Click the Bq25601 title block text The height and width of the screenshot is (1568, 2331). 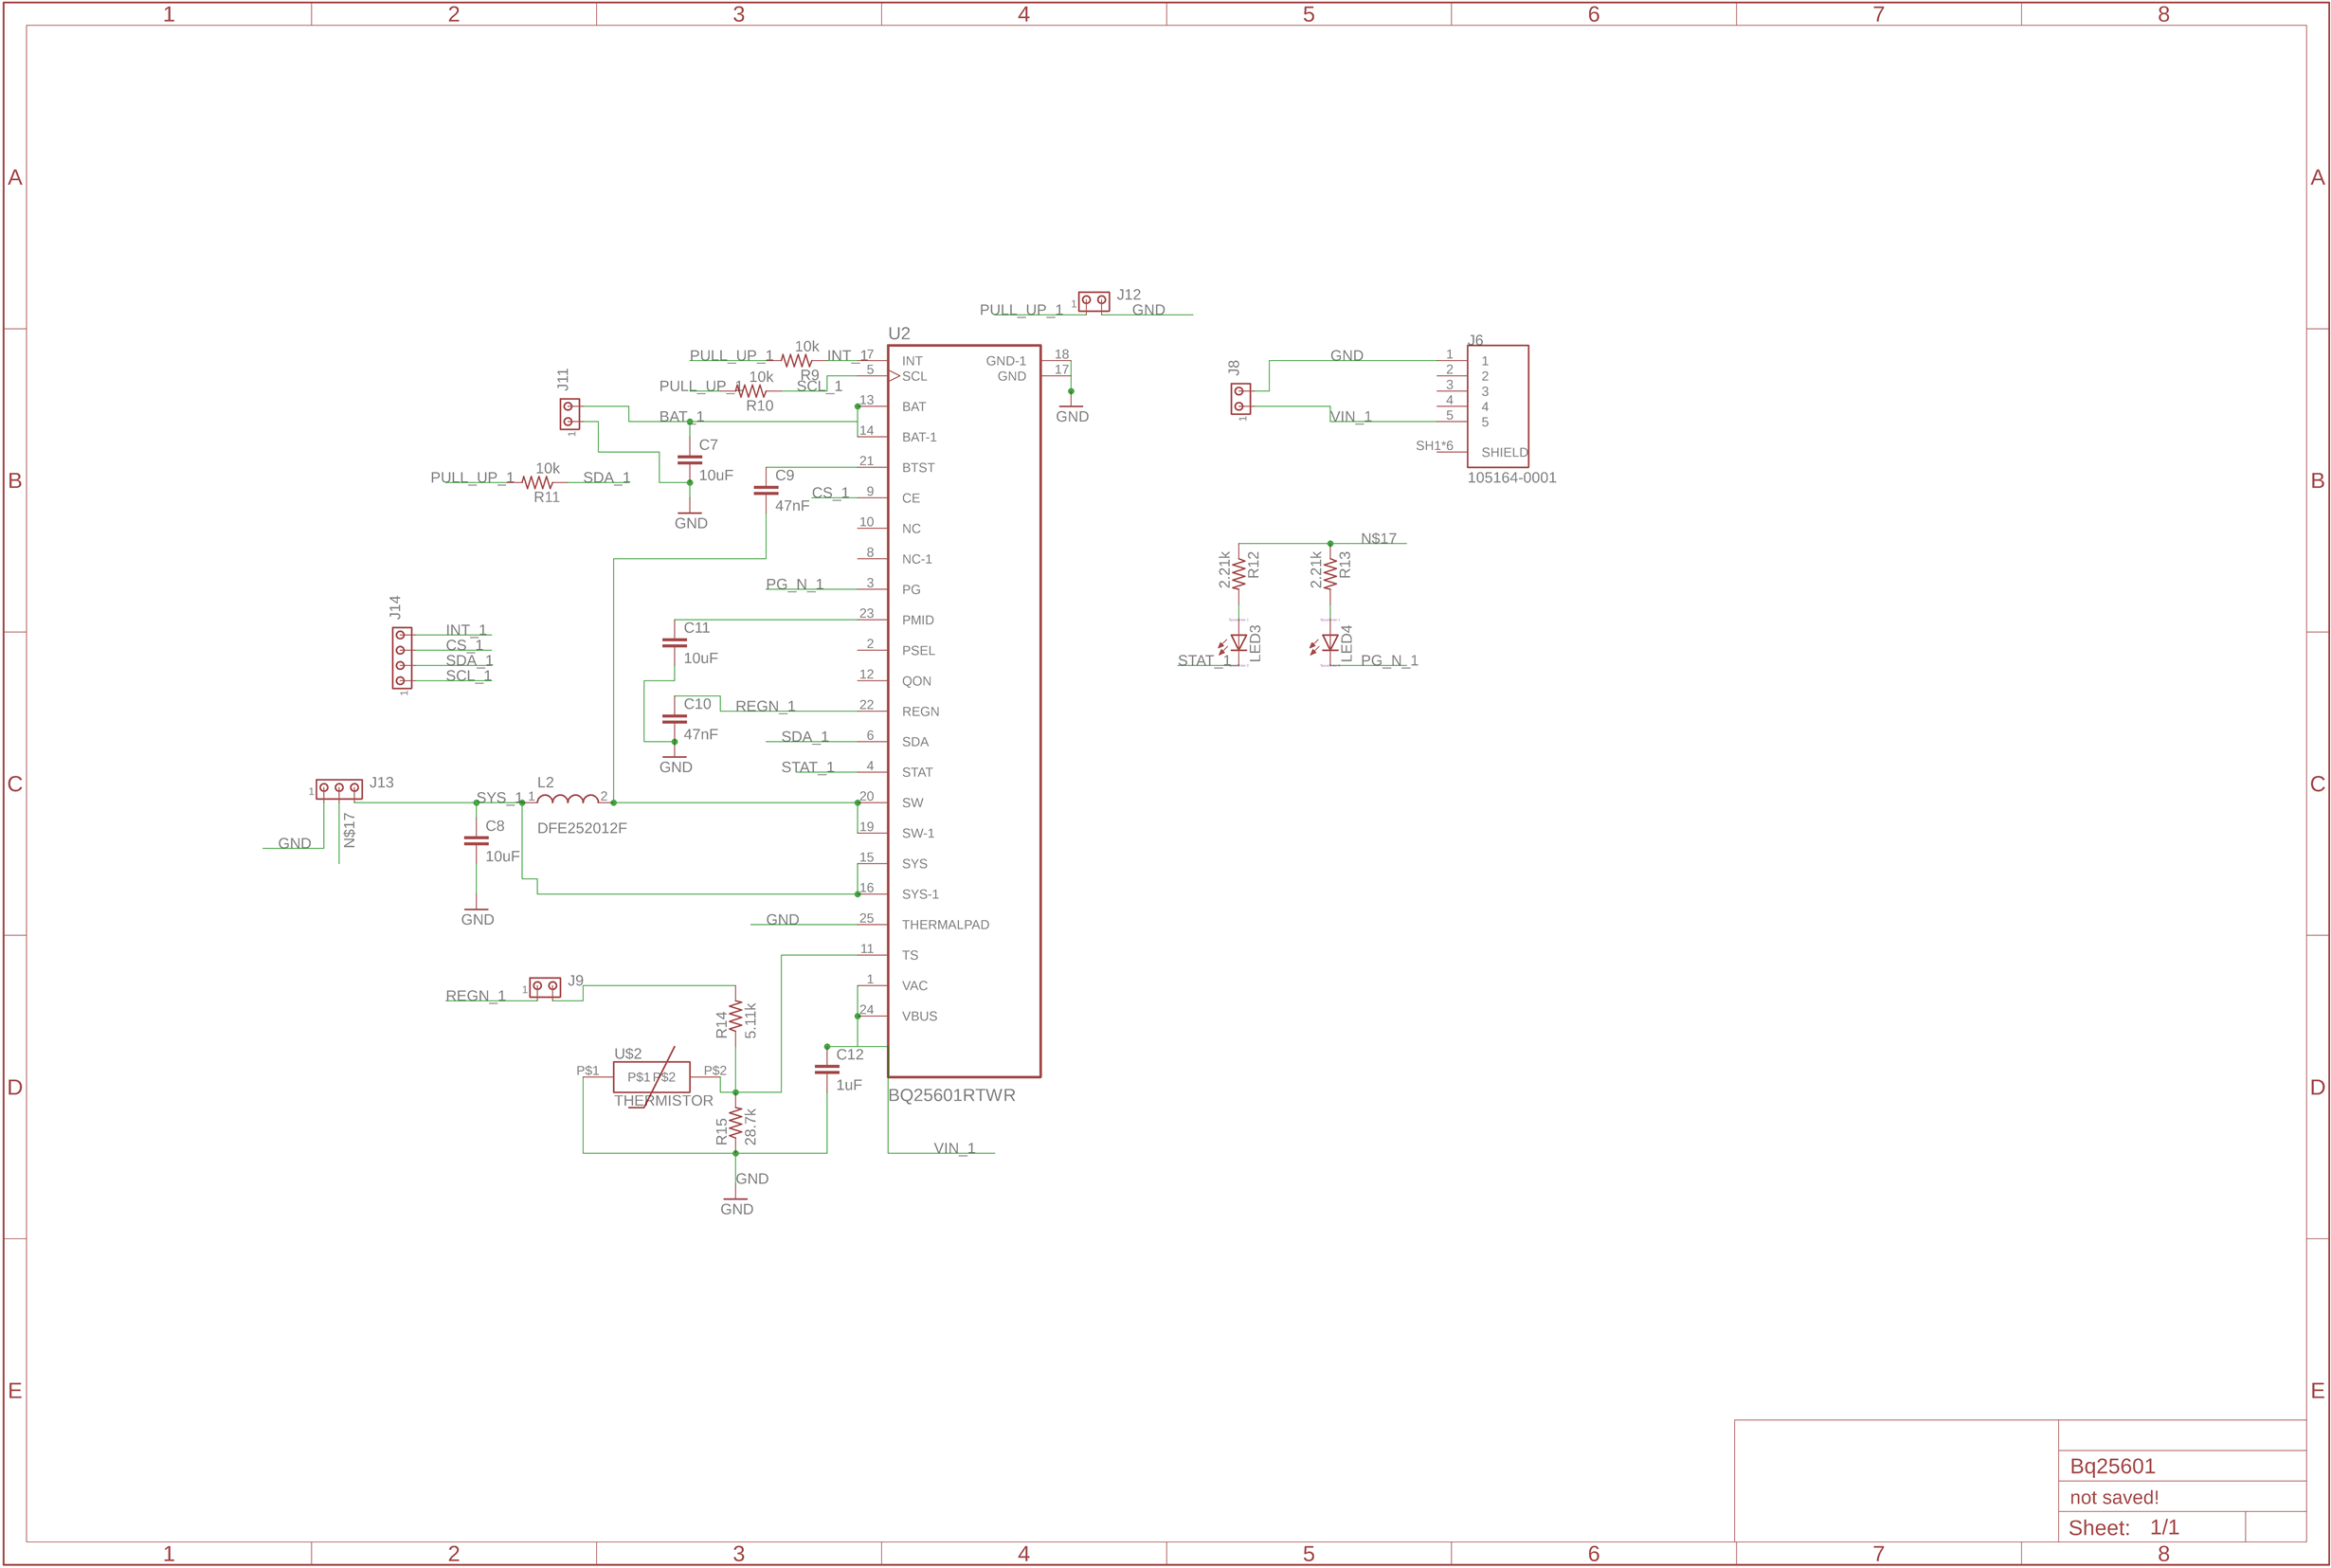(2112, 1467)
